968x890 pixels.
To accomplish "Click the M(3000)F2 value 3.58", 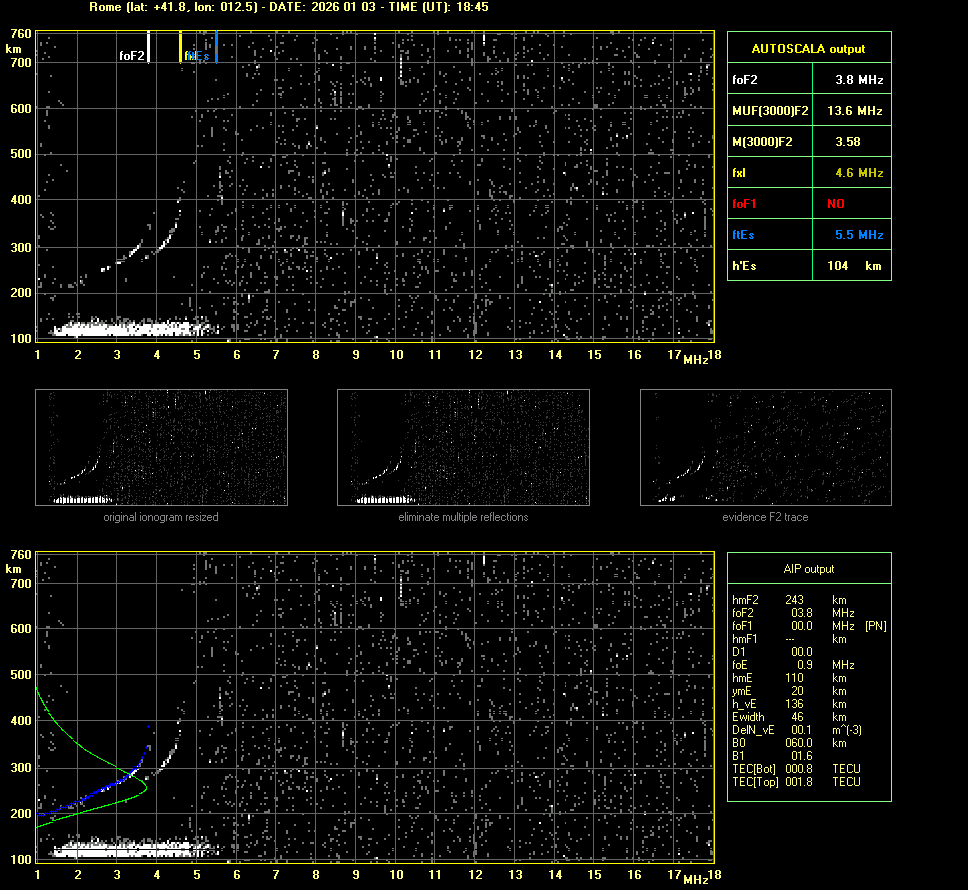I will [x=848, y=141].
